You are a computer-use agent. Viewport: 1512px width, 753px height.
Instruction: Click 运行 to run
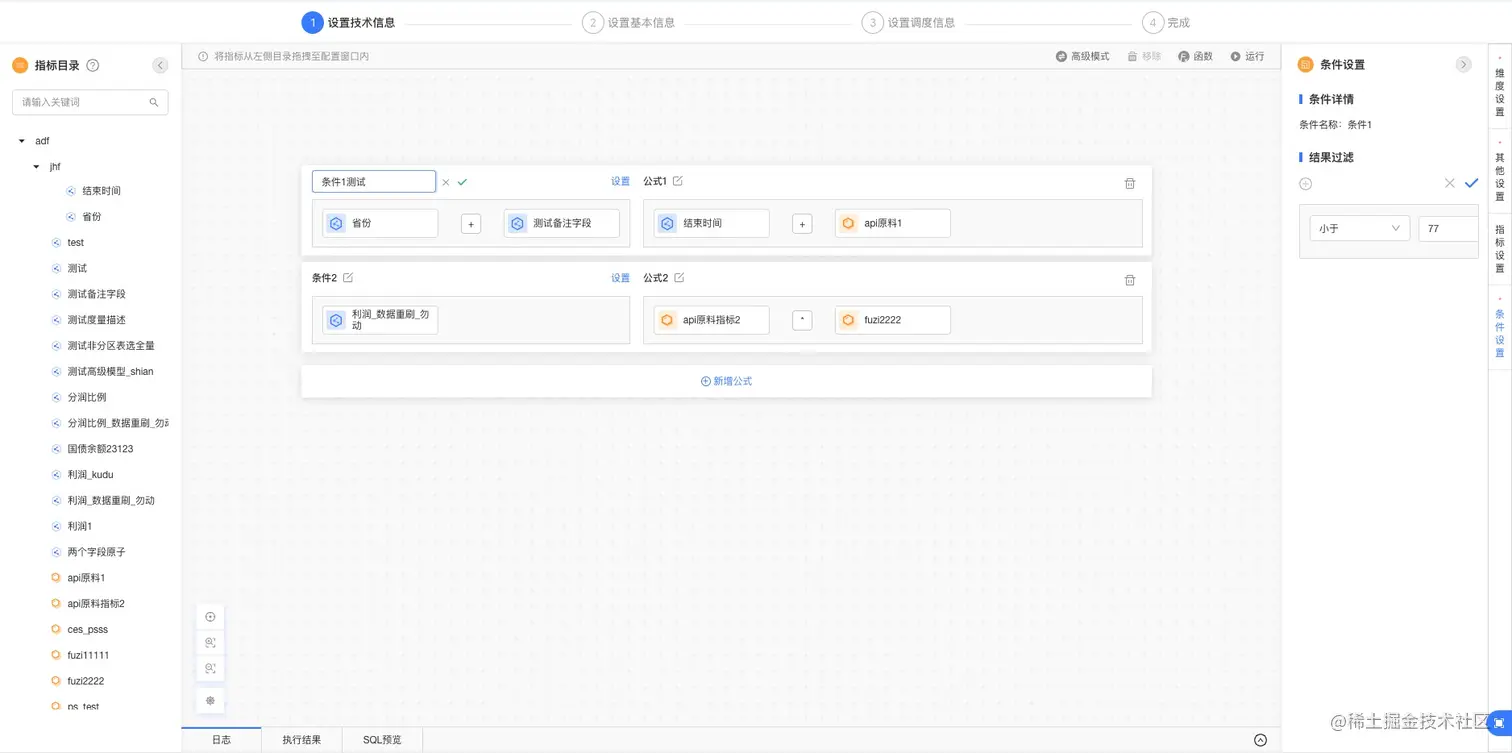1247,57
